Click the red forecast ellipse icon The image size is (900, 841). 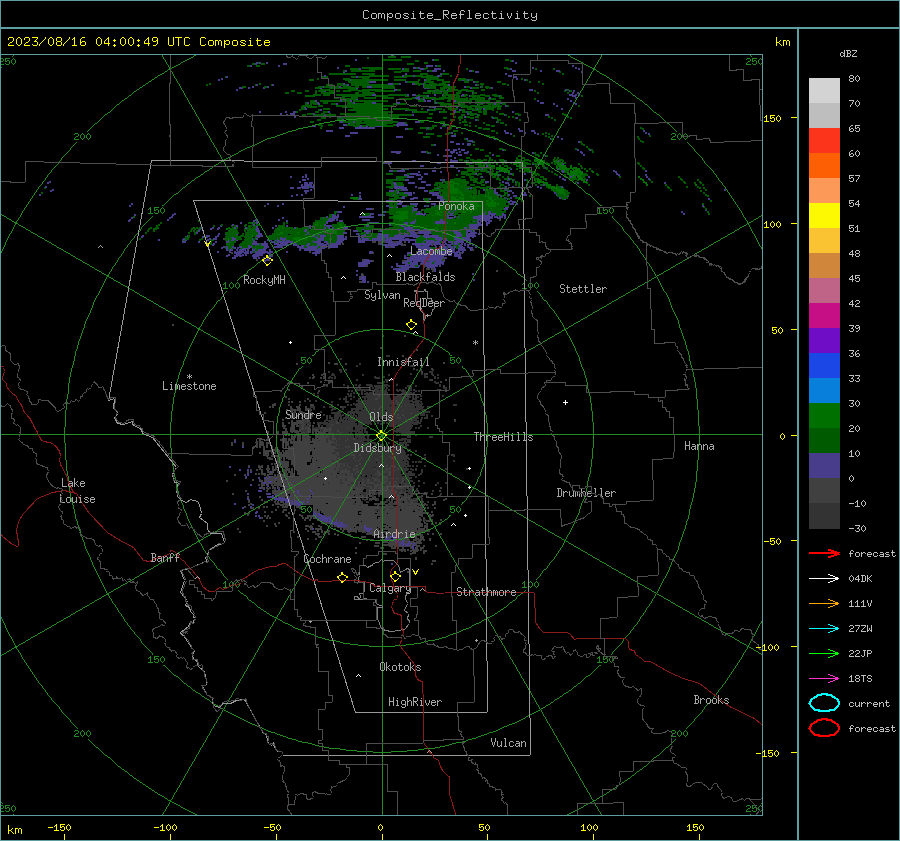point(824,728)
